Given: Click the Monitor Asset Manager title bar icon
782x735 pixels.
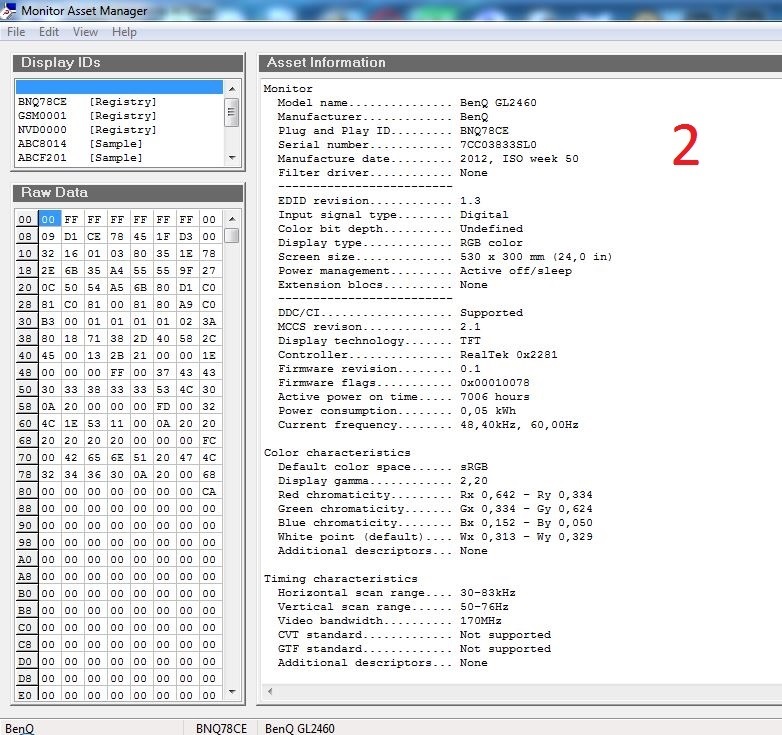Looking at the screenshot, I should pyautogui.click(x=8, y=9).
